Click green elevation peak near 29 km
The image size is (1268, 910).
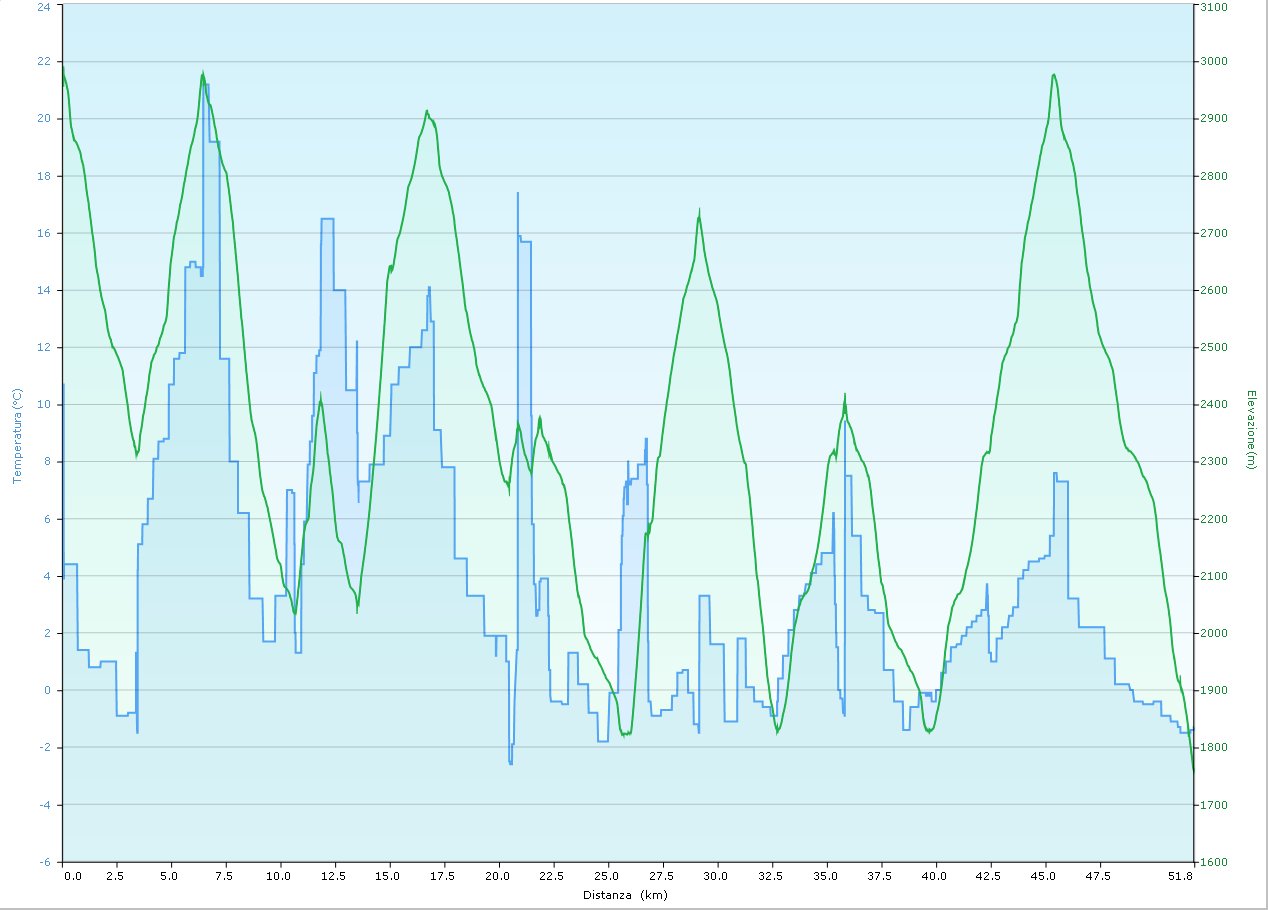click(699, 212)
